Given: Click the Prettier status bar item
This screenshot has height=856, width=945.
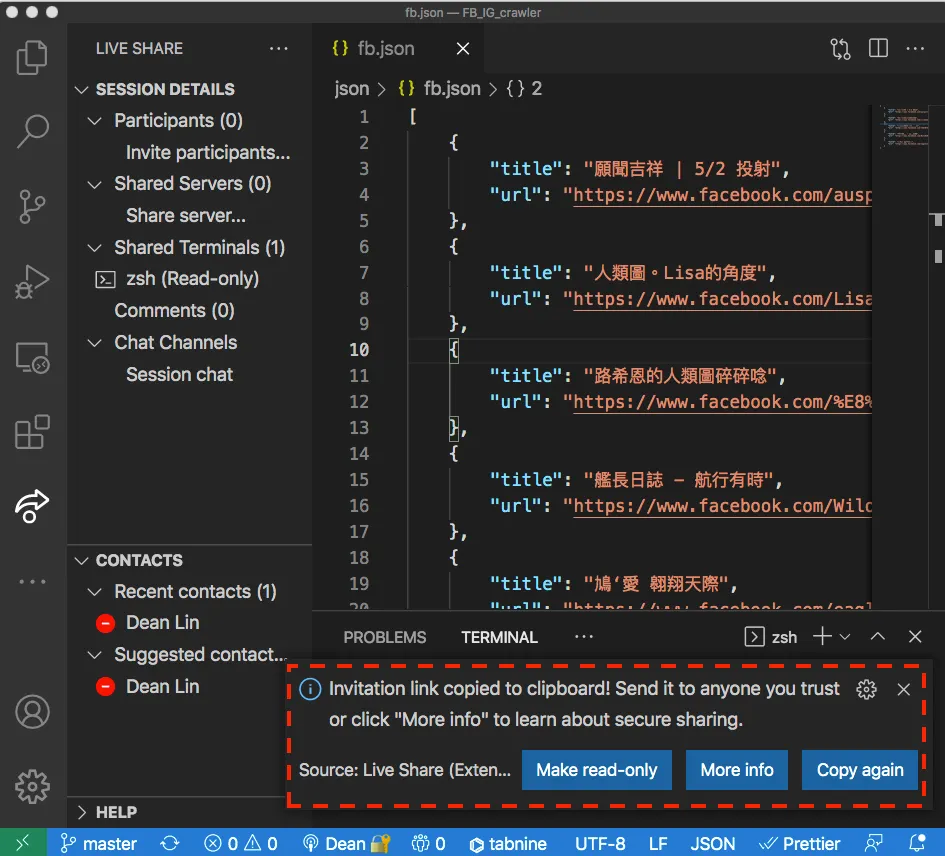Looking at the screenshot, I should pyautogui.click(x=799, y=843).
